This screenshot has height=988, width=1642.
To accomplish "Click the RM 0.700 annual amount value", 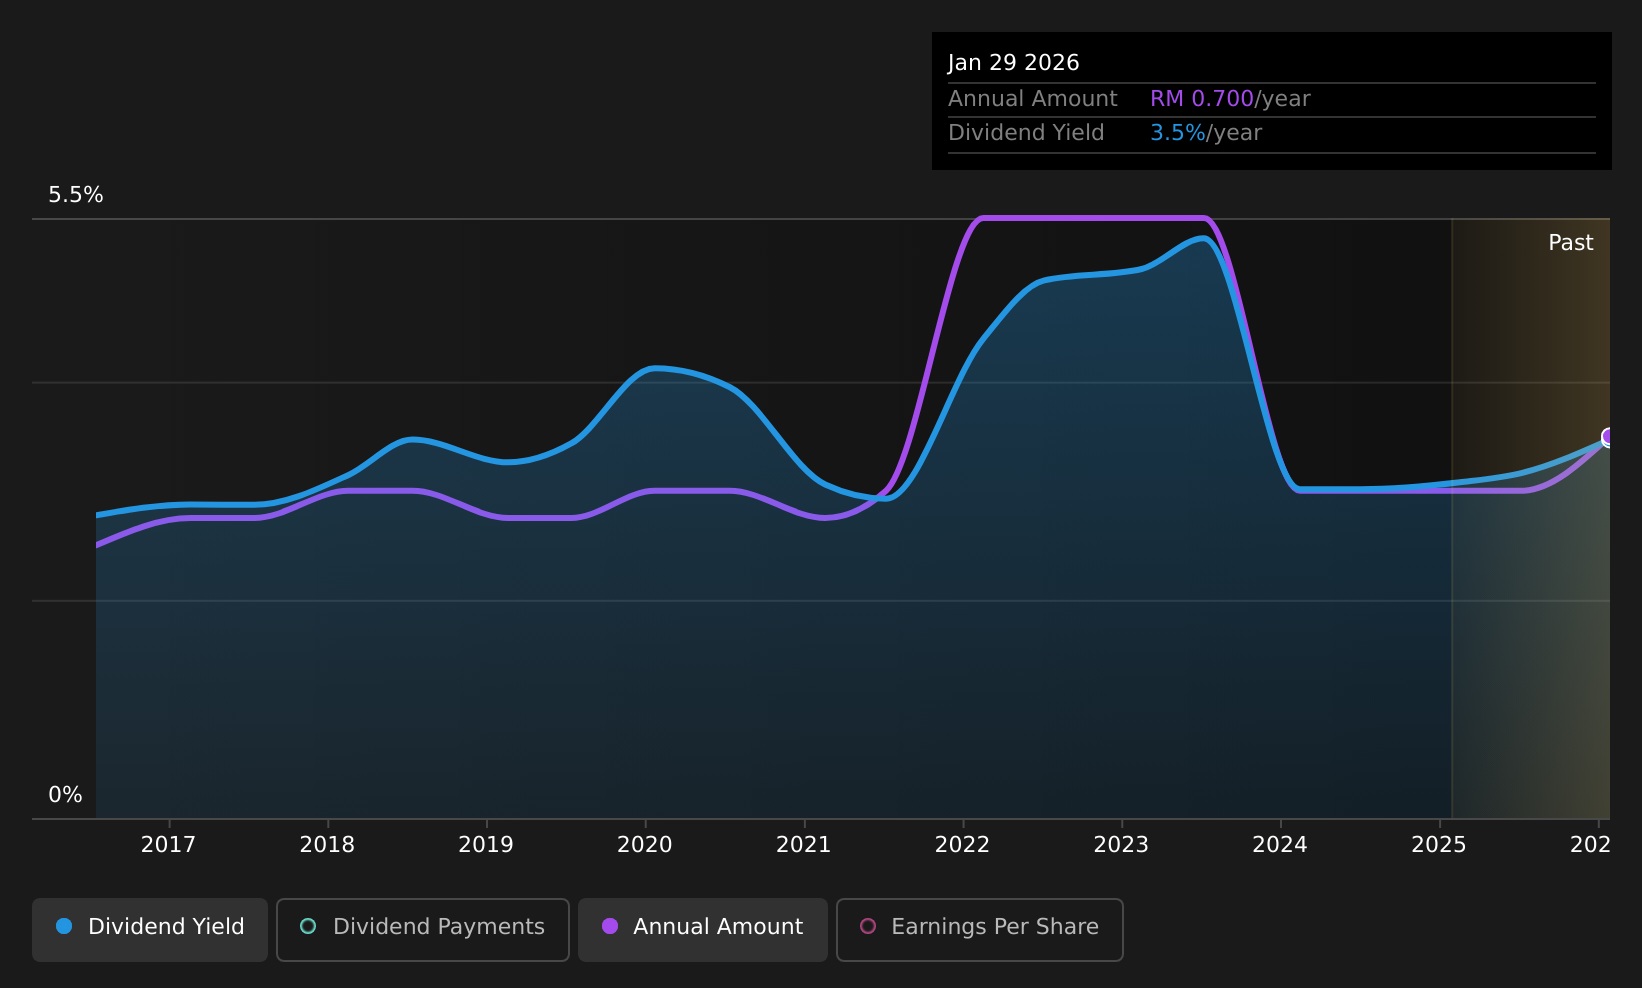I will (1202, 99).
